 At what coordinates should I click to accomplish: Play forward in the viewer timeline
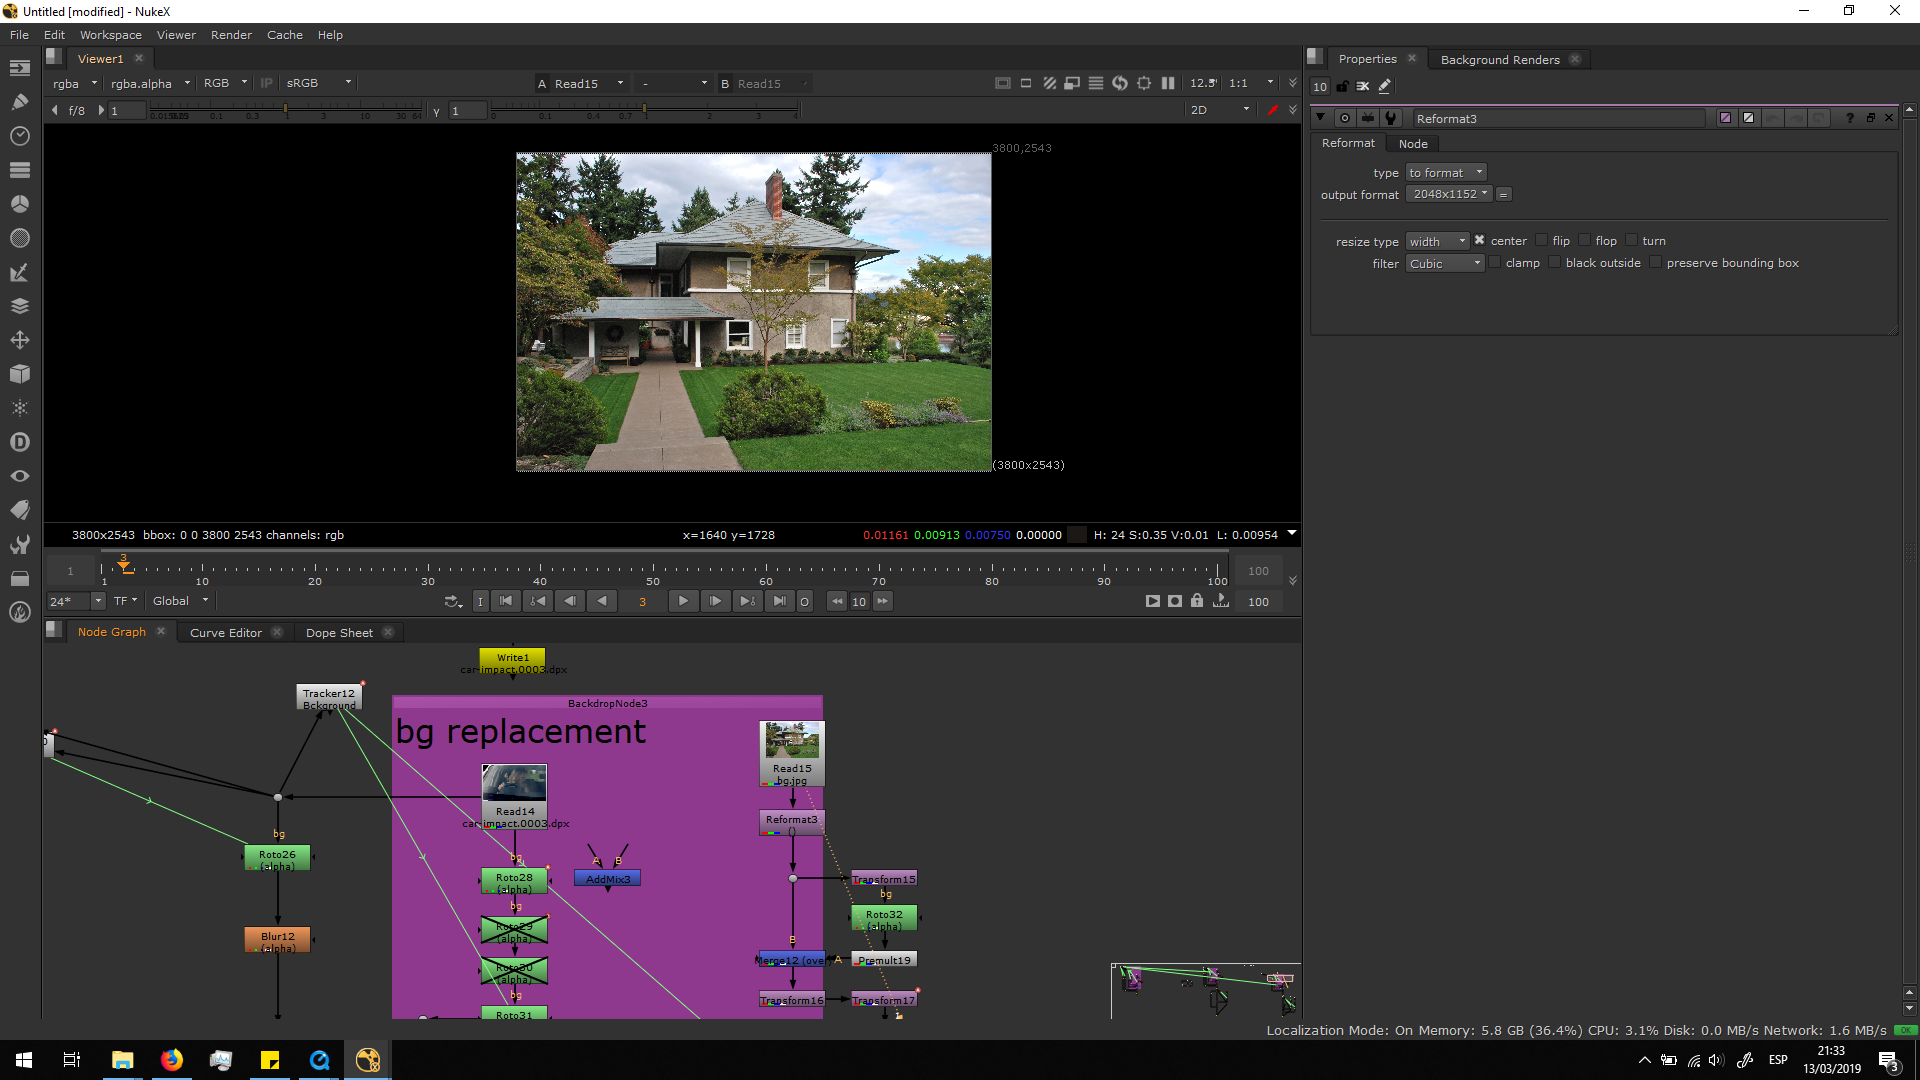tap(683, 601)
